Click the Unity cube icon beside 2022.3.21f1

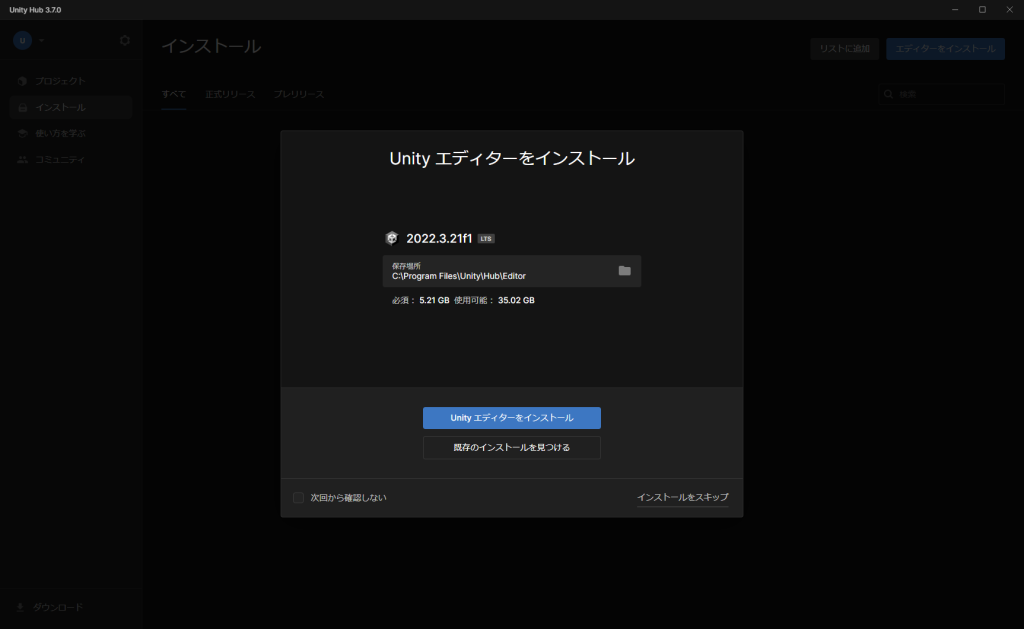392,238
